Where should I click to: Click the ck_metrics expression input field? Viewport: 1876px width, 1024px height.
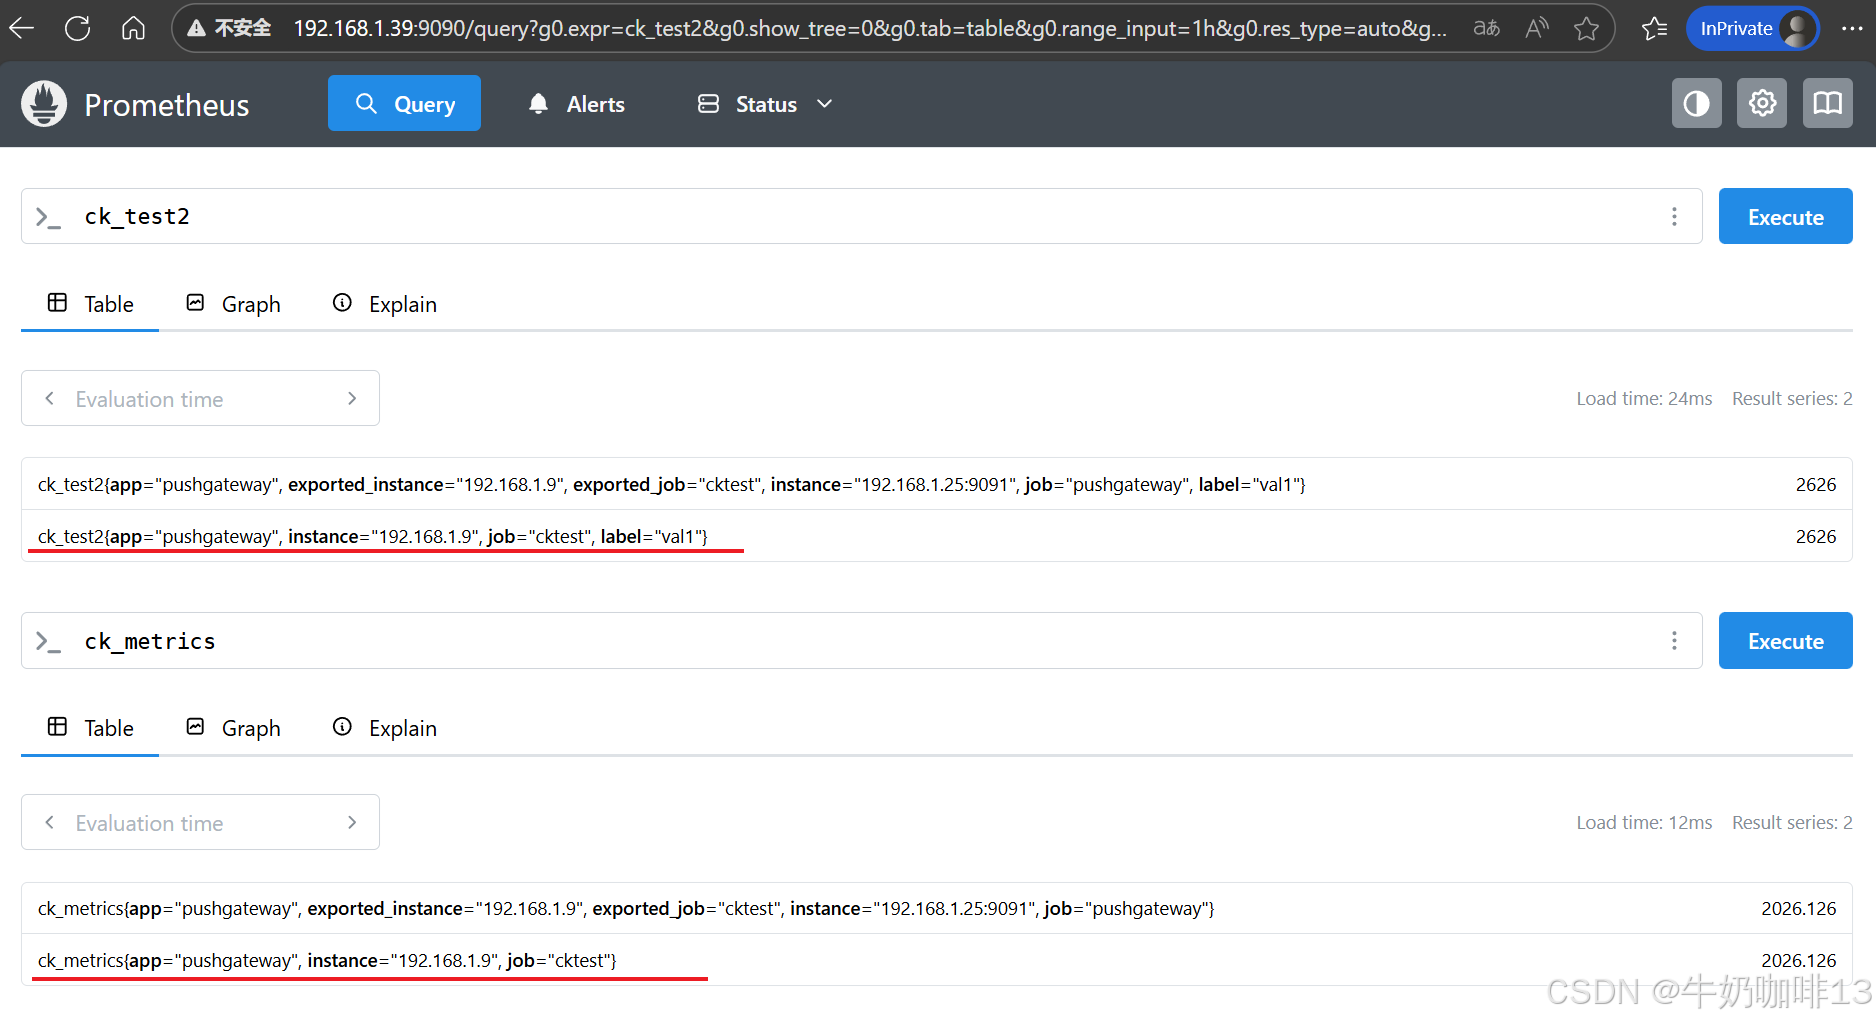[861, 640]
